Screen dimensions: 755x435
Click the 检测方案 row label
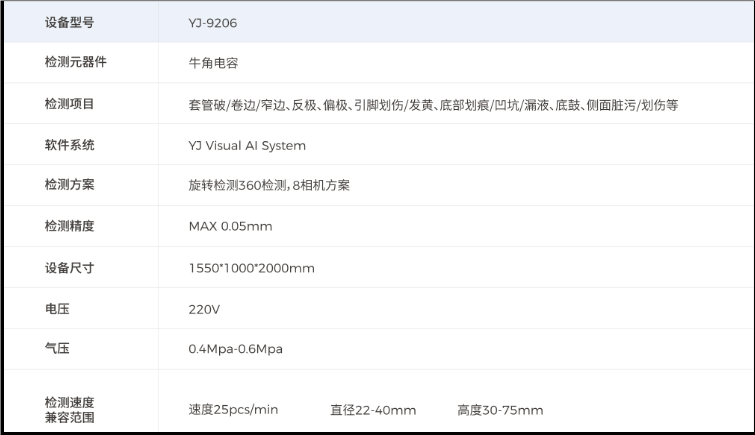point(69,185)
